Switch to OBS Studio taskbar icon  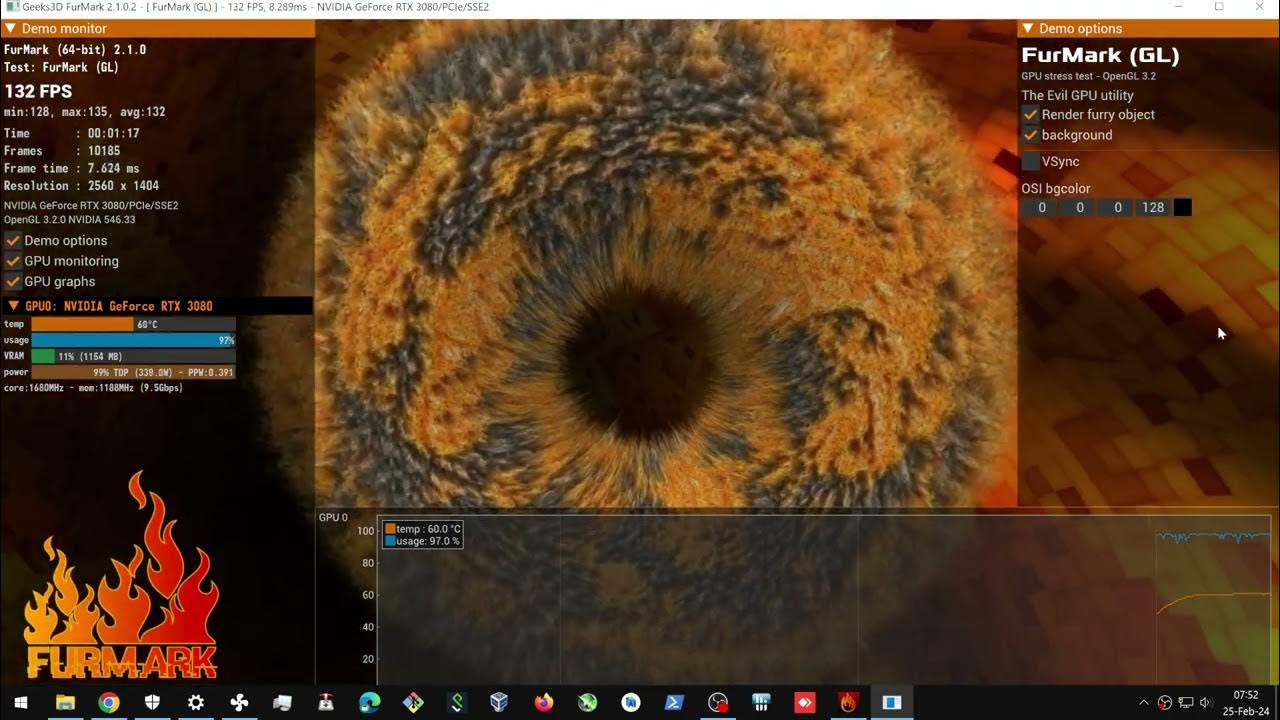click(x=718, y=702)
